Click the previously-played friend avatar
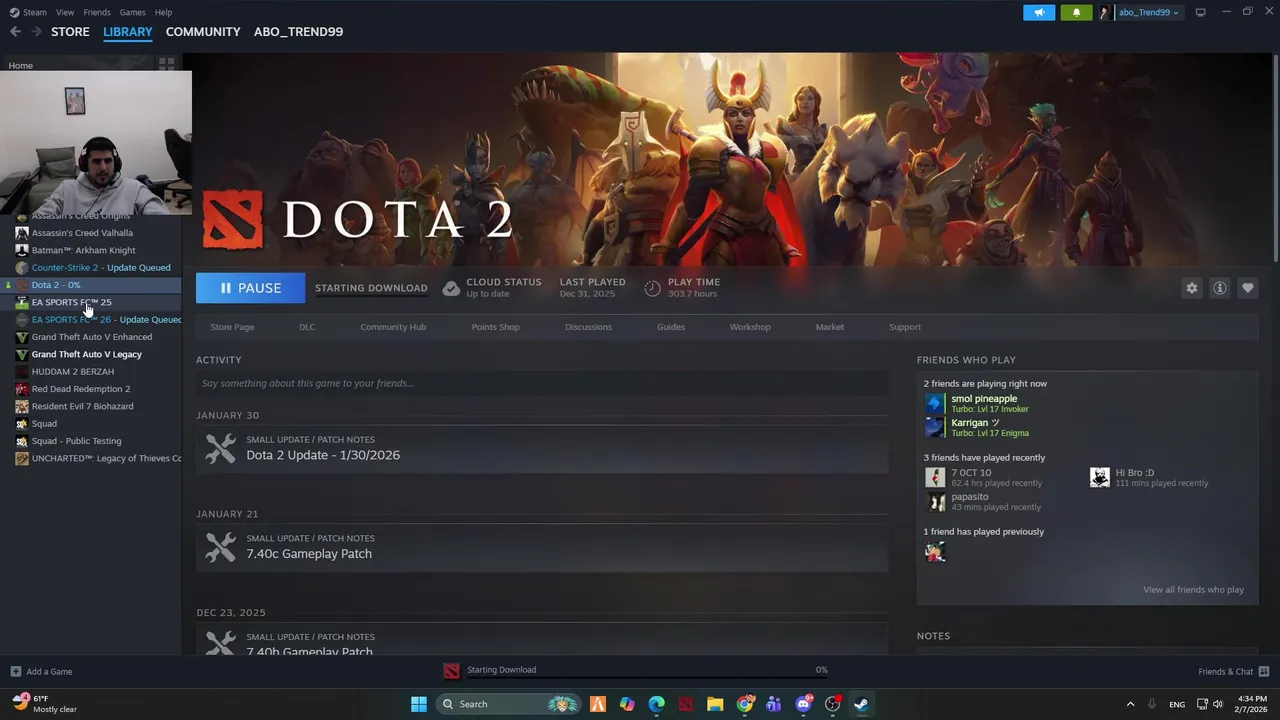 pos(935,551)
